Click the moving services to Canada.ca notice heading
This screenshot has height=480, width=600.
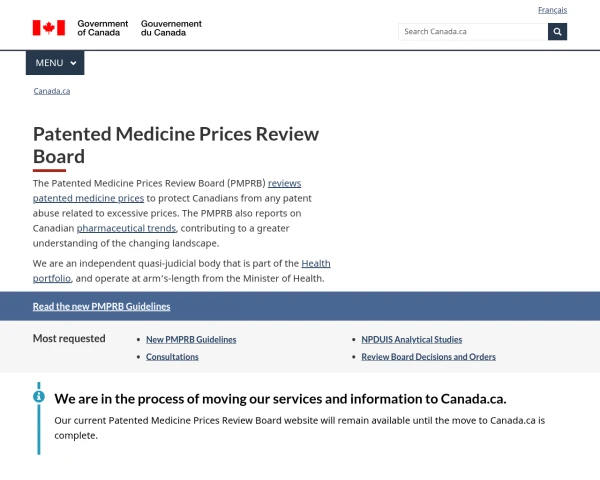pos(280,398)
